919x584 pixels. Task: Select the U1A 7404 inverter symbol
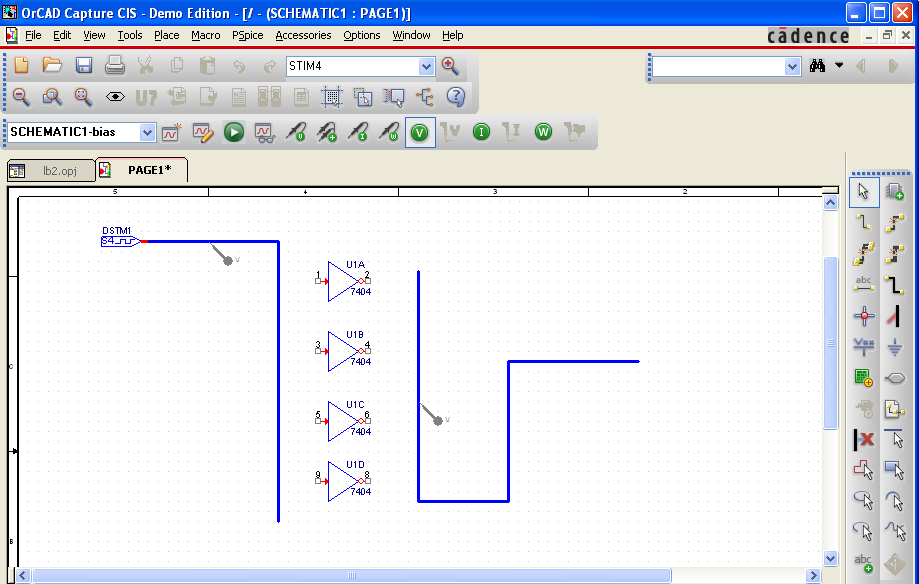pyautogui.click(x=343, y=281)
